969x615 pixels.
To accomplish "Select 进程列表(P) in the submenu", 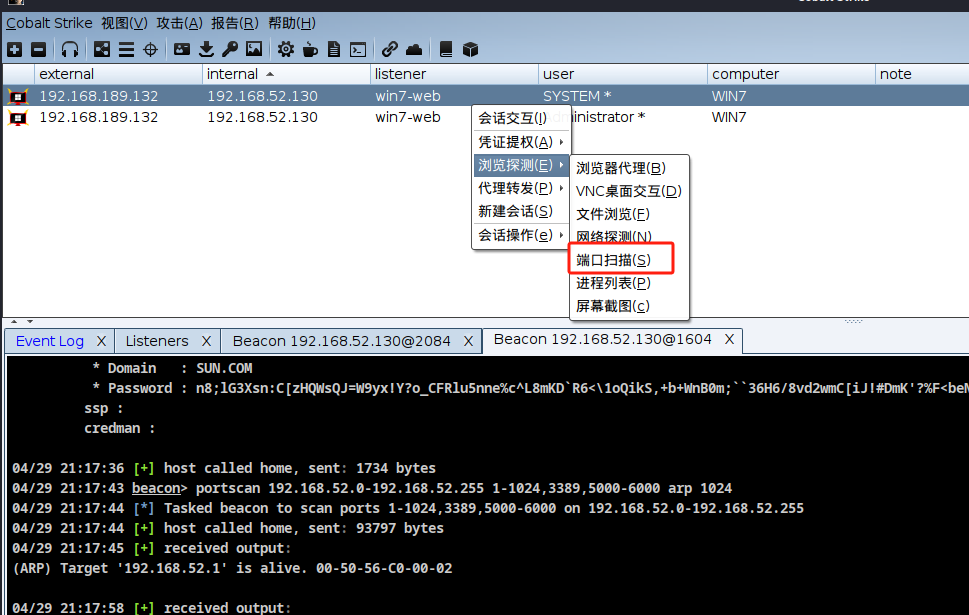I will point(628,283).
